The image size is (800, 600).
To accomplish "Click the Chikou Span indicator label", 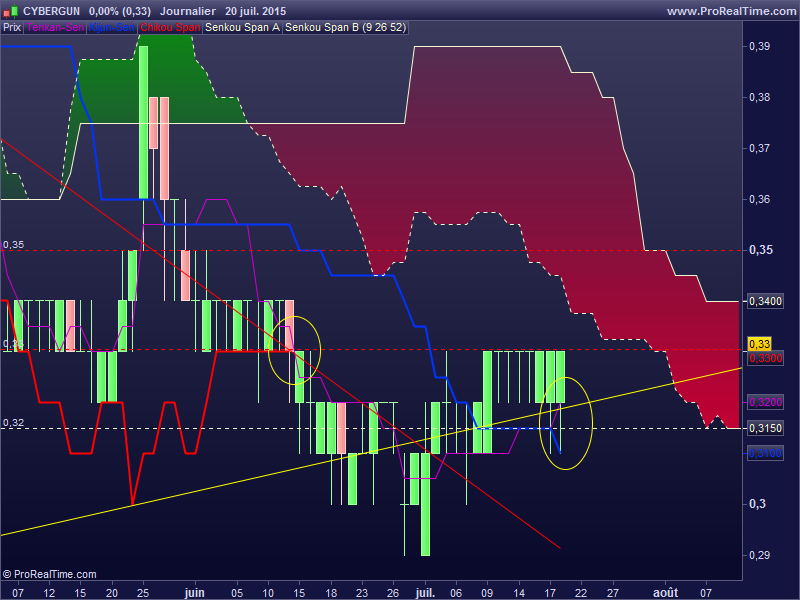I will click(x=169, y=27).
